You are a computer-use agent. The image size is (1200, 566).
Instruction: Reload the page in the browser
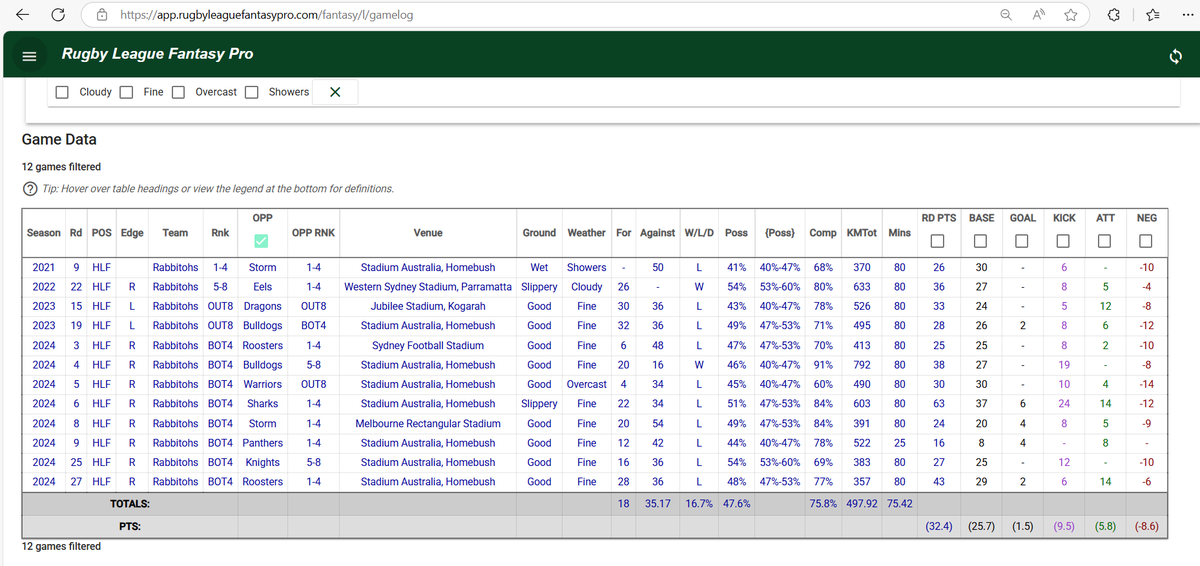[58, 15]
